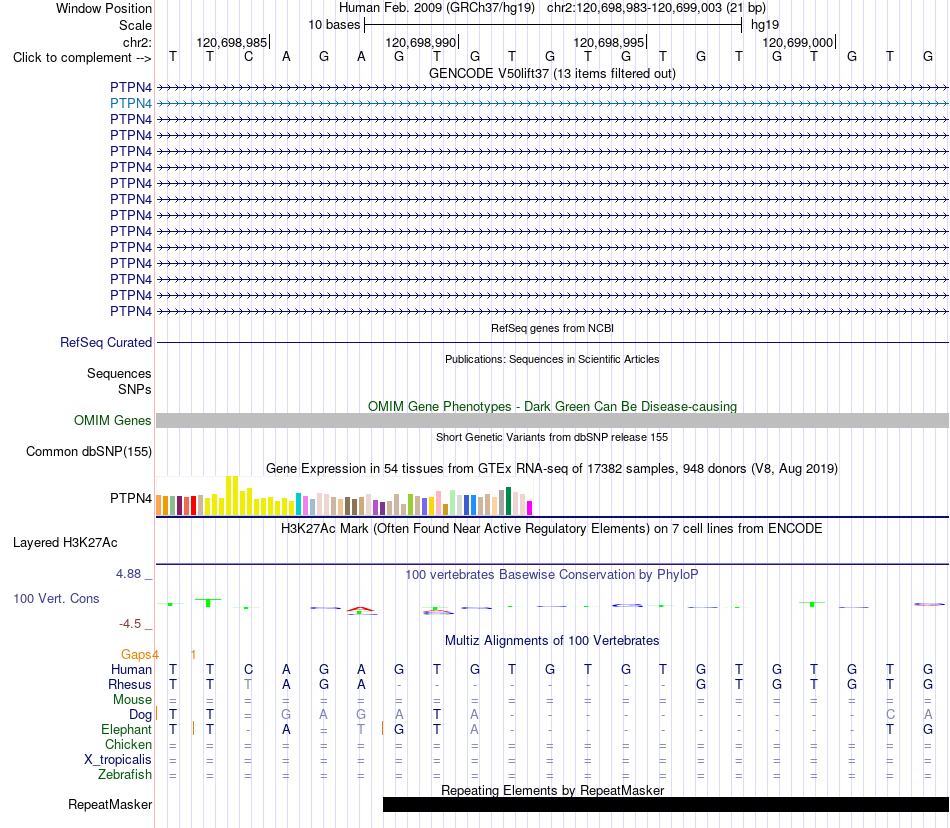This screenshot has width=950, height=828.
Task: Click the OMIM Gene Phenotypes title text
Action: pos(552,406)
